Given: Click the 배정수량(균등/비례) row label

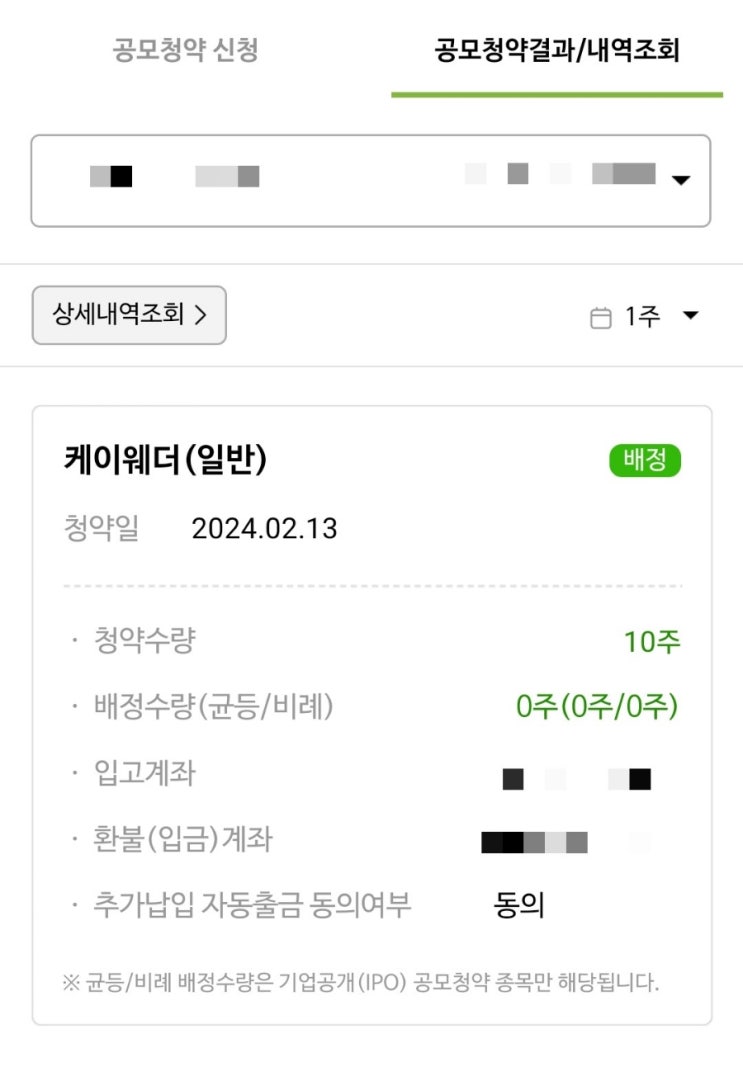Looking at the screenshot, I should click(x=213, y=707).
